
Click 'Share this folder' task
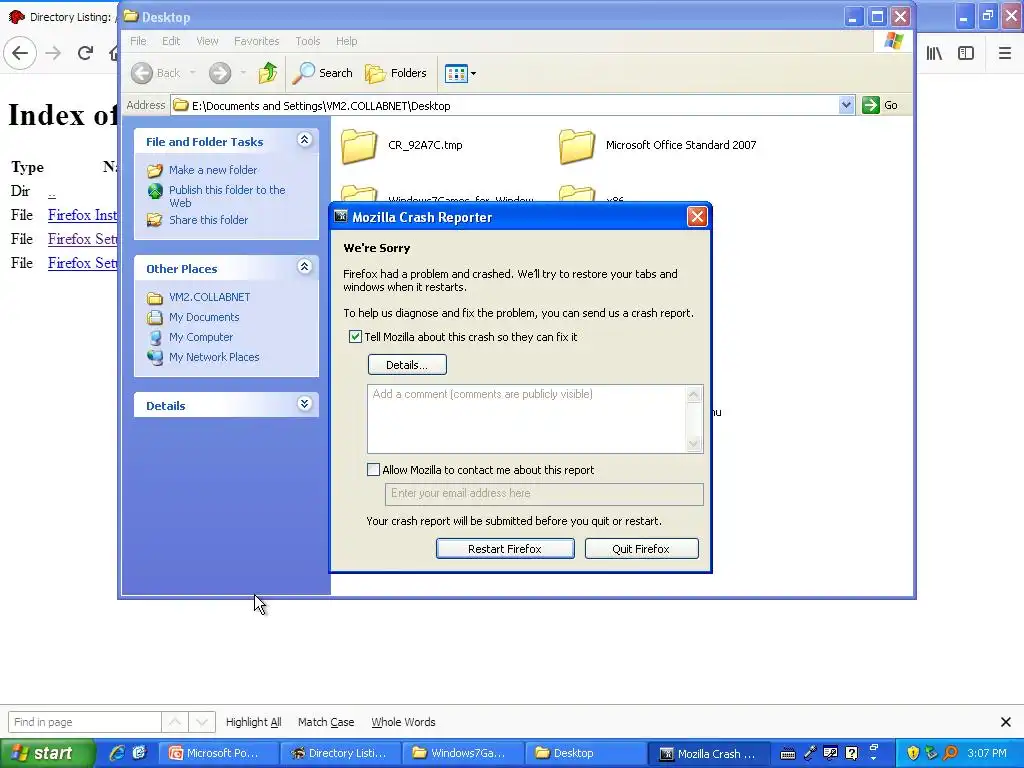pyautogui.click(x=208, y=220)
